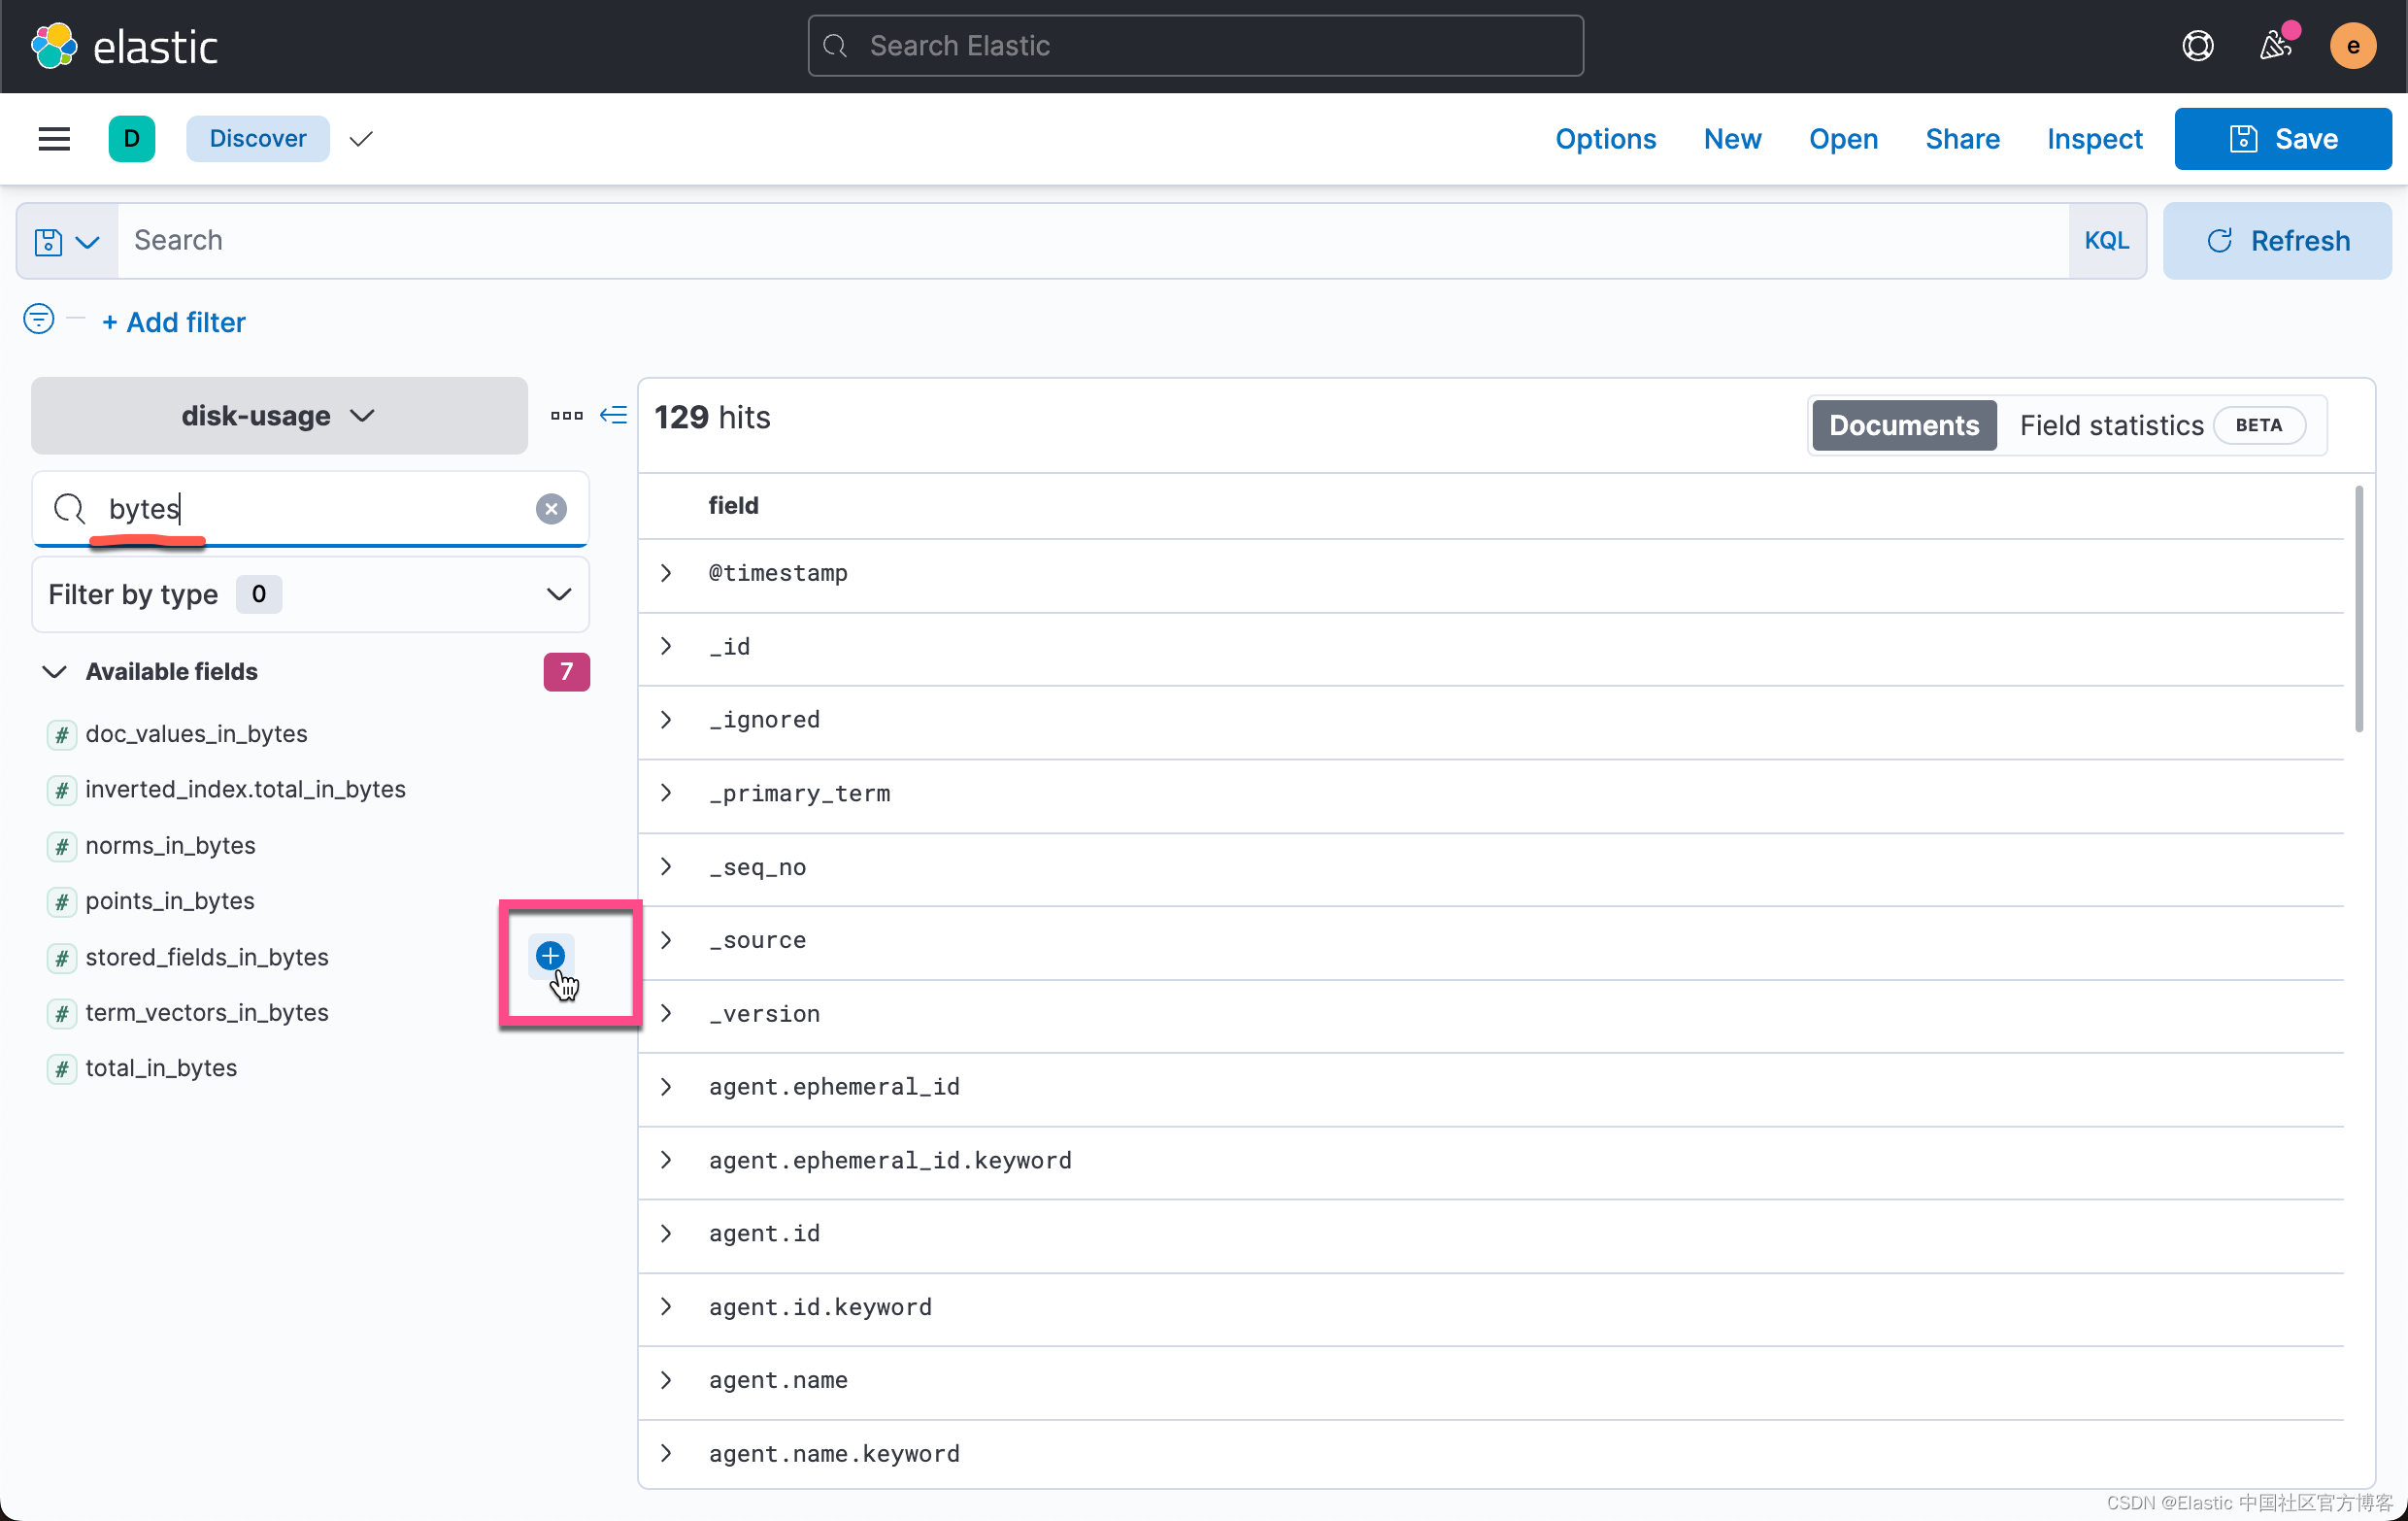Open the main hamburger navigation menu
Image resolution: width=2408 pixels, height=1521 pixels.
[54, 138]
